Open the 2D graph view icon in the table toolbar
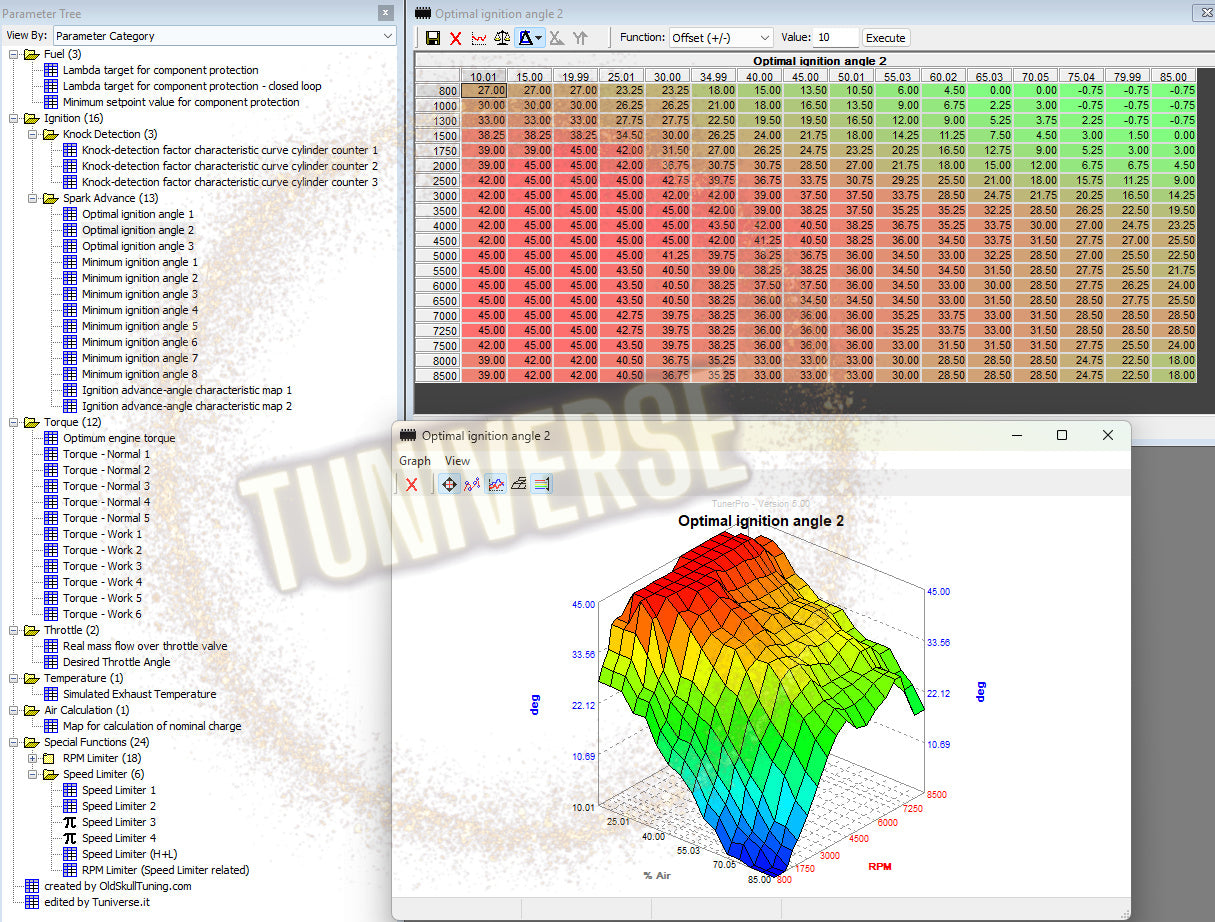The height and width of the screenshot is (922, 1215). [479, 38]
